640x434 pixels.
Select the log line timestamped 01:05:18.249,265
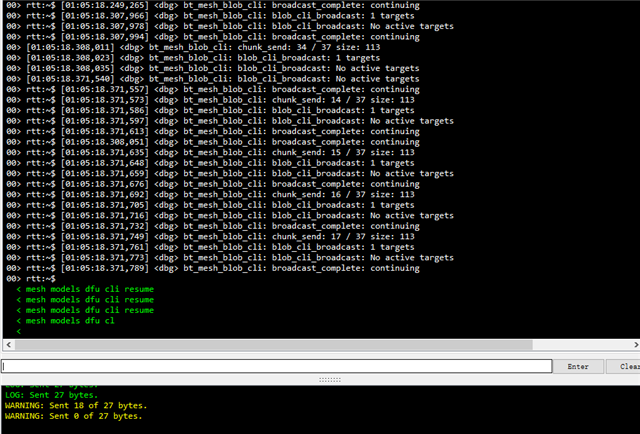point(213,5)
